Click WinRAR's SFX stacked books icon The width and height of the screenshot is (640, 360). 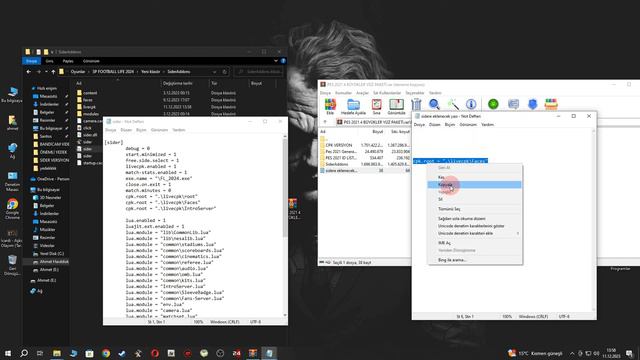[551, 104]
